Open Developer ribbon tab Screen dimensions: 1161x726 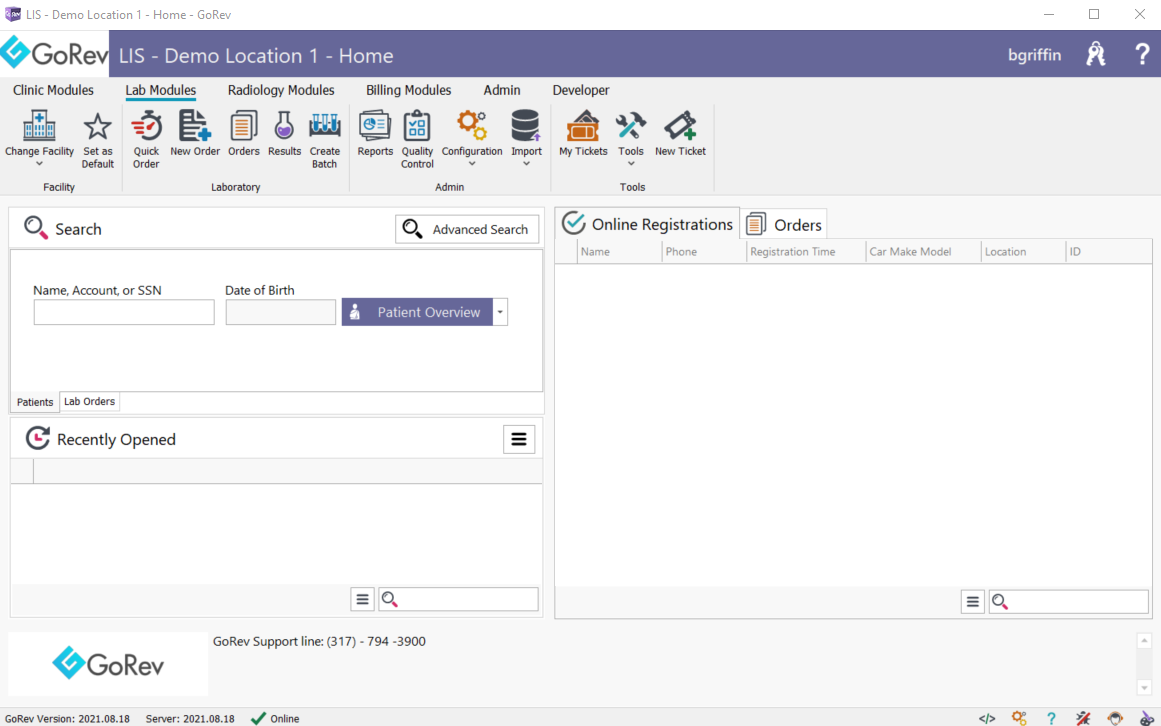(x=580, y=90)
